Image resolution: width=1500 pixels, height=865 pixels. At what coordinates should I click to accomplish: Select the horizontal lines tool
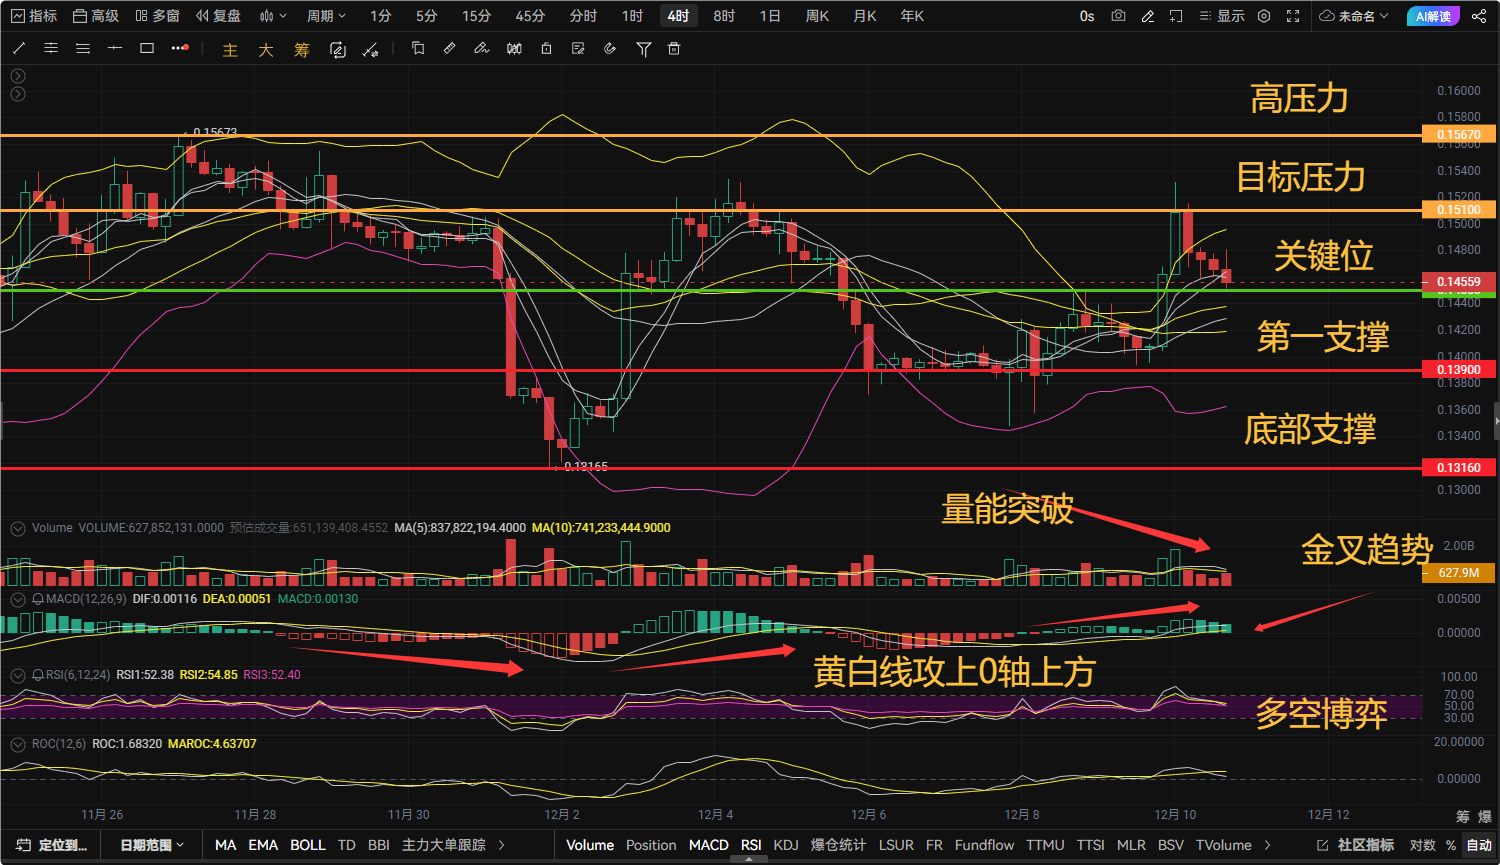(x=83, y=48)
